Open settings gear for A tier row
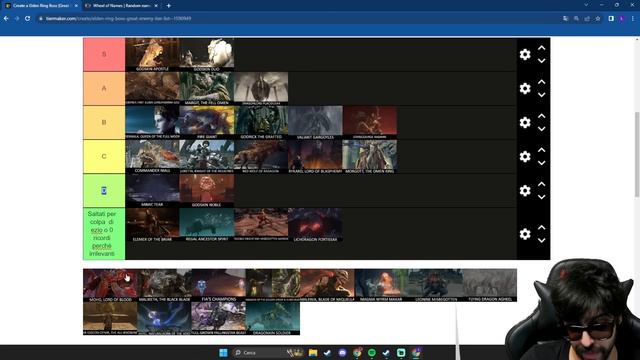 (x=525, y=89)
